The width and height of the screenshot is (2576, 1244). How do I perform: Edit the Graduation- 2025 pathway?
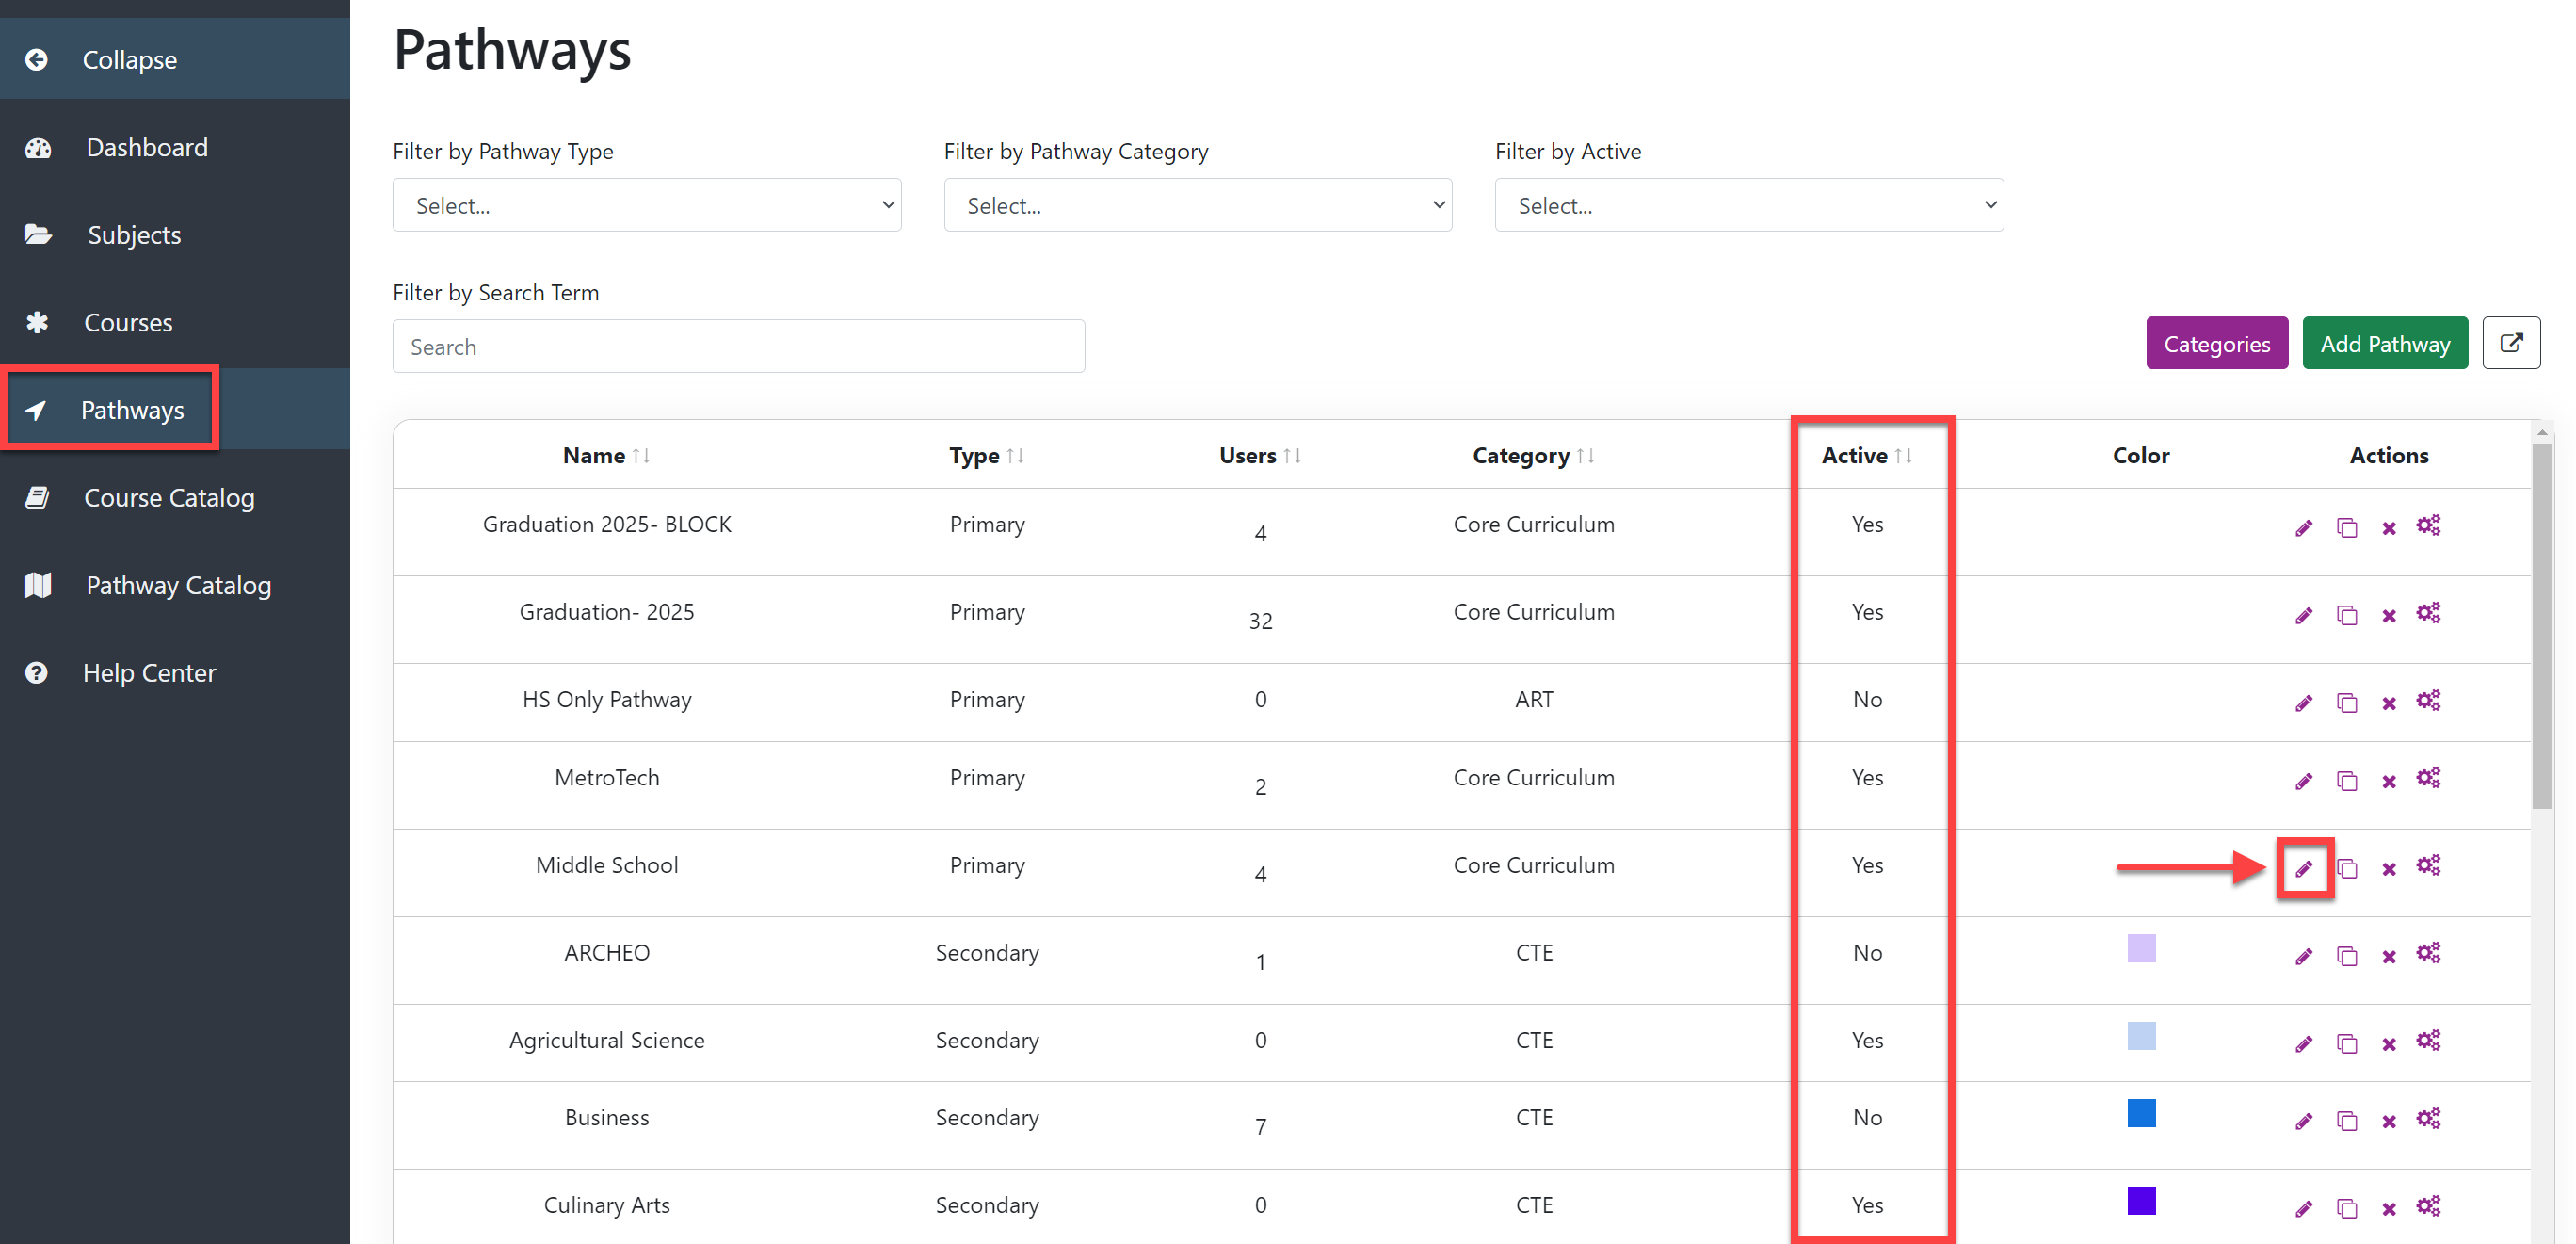pos(2304,615)
